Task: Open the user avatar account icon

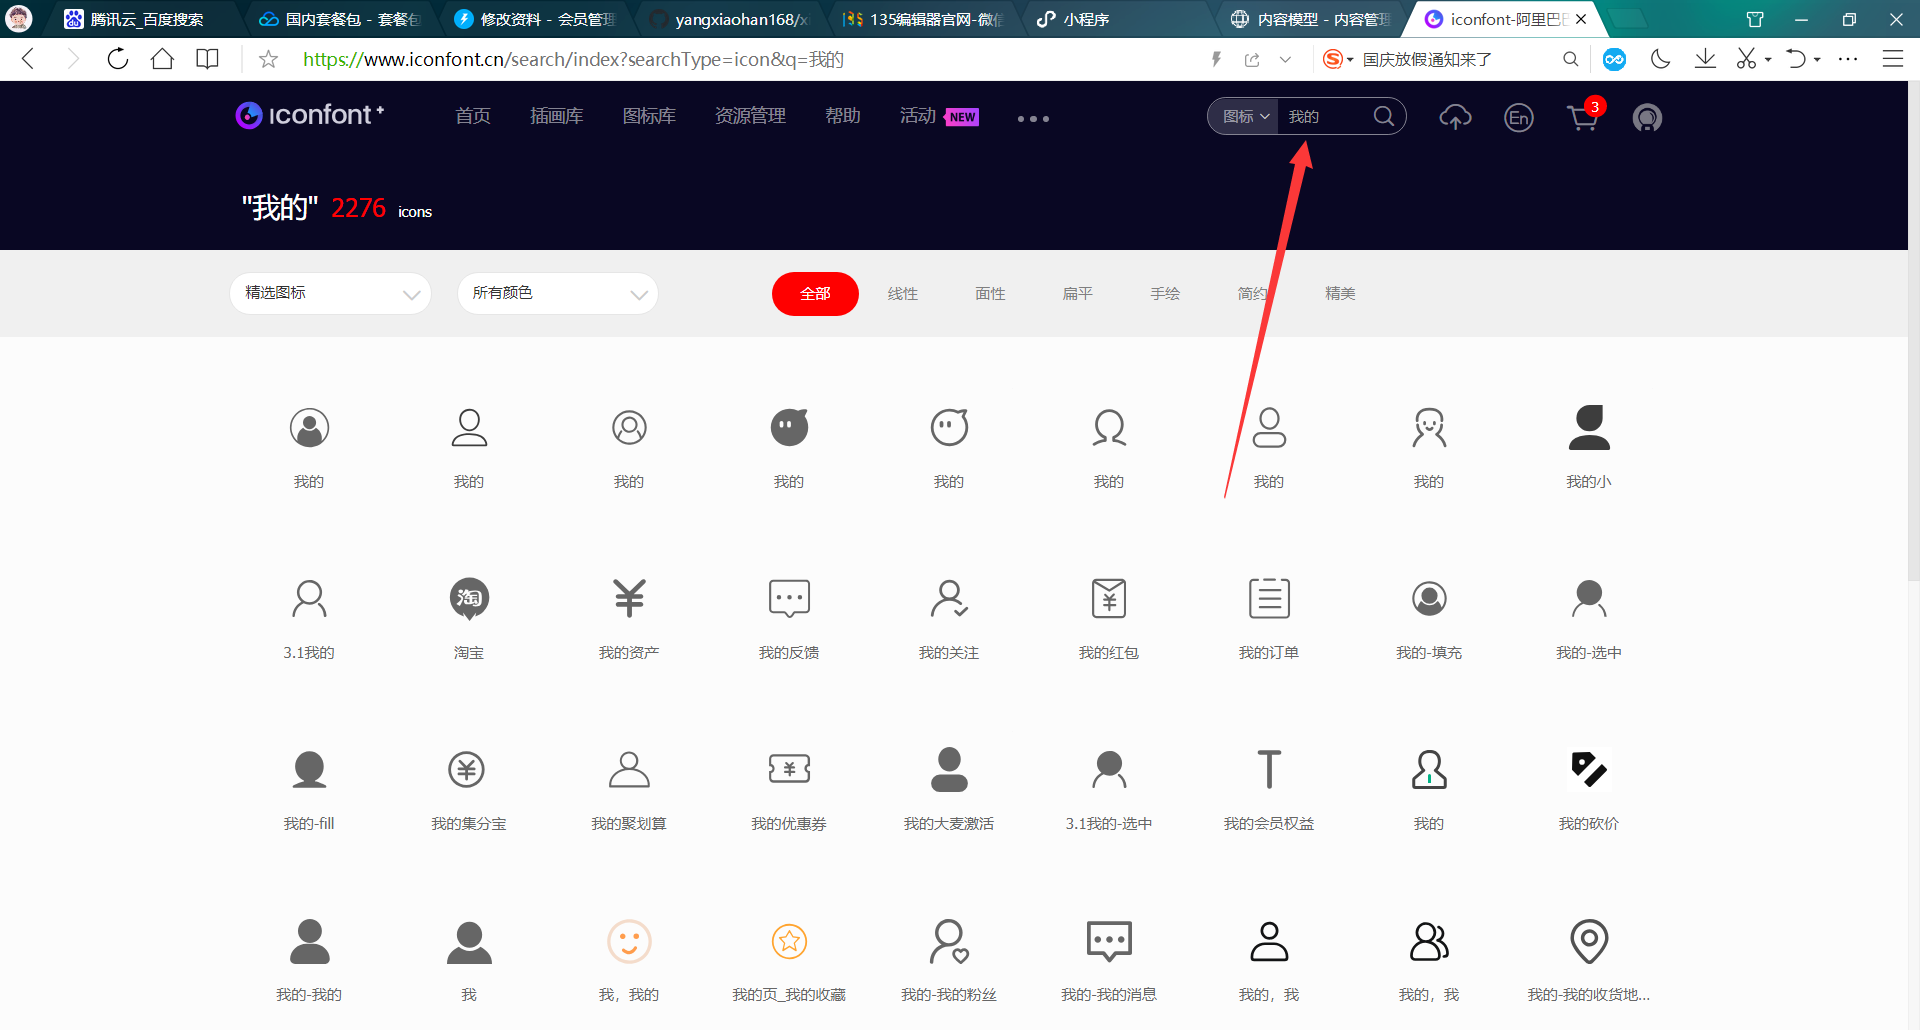Action: (1647, 117)
